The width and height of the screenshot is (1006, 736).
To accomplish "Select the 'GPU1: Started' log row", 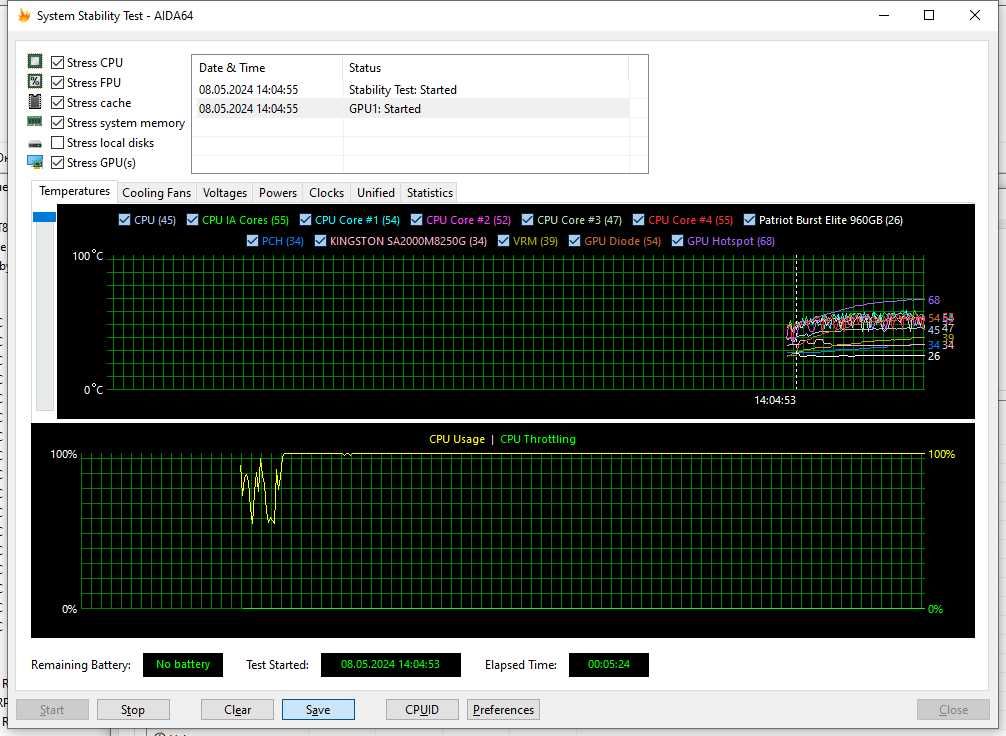I will [x=411, y=108].
